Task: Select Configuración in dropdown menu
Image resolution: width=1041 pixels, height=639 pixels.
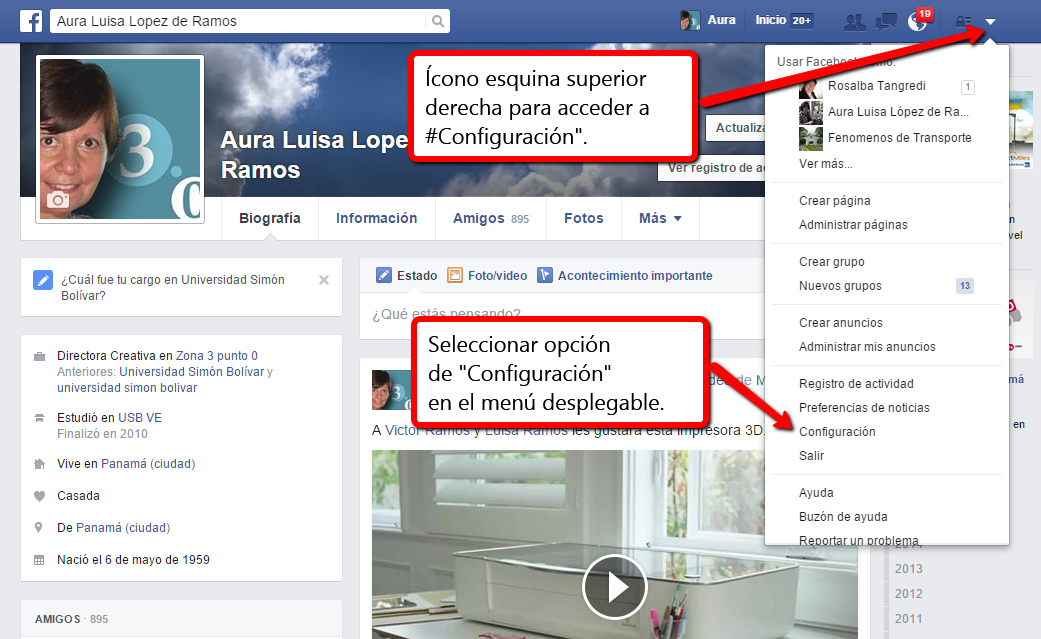Action: [x=837, y=432]
